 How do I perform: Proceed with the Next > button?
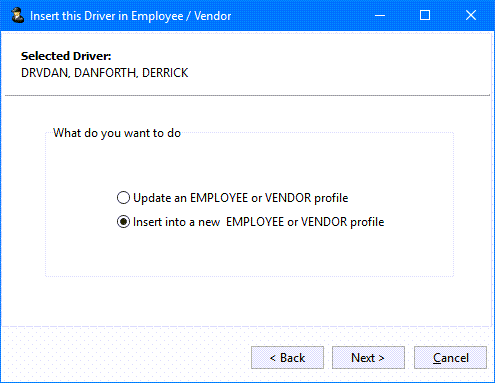pyautogui.click(x=368, y=358)
